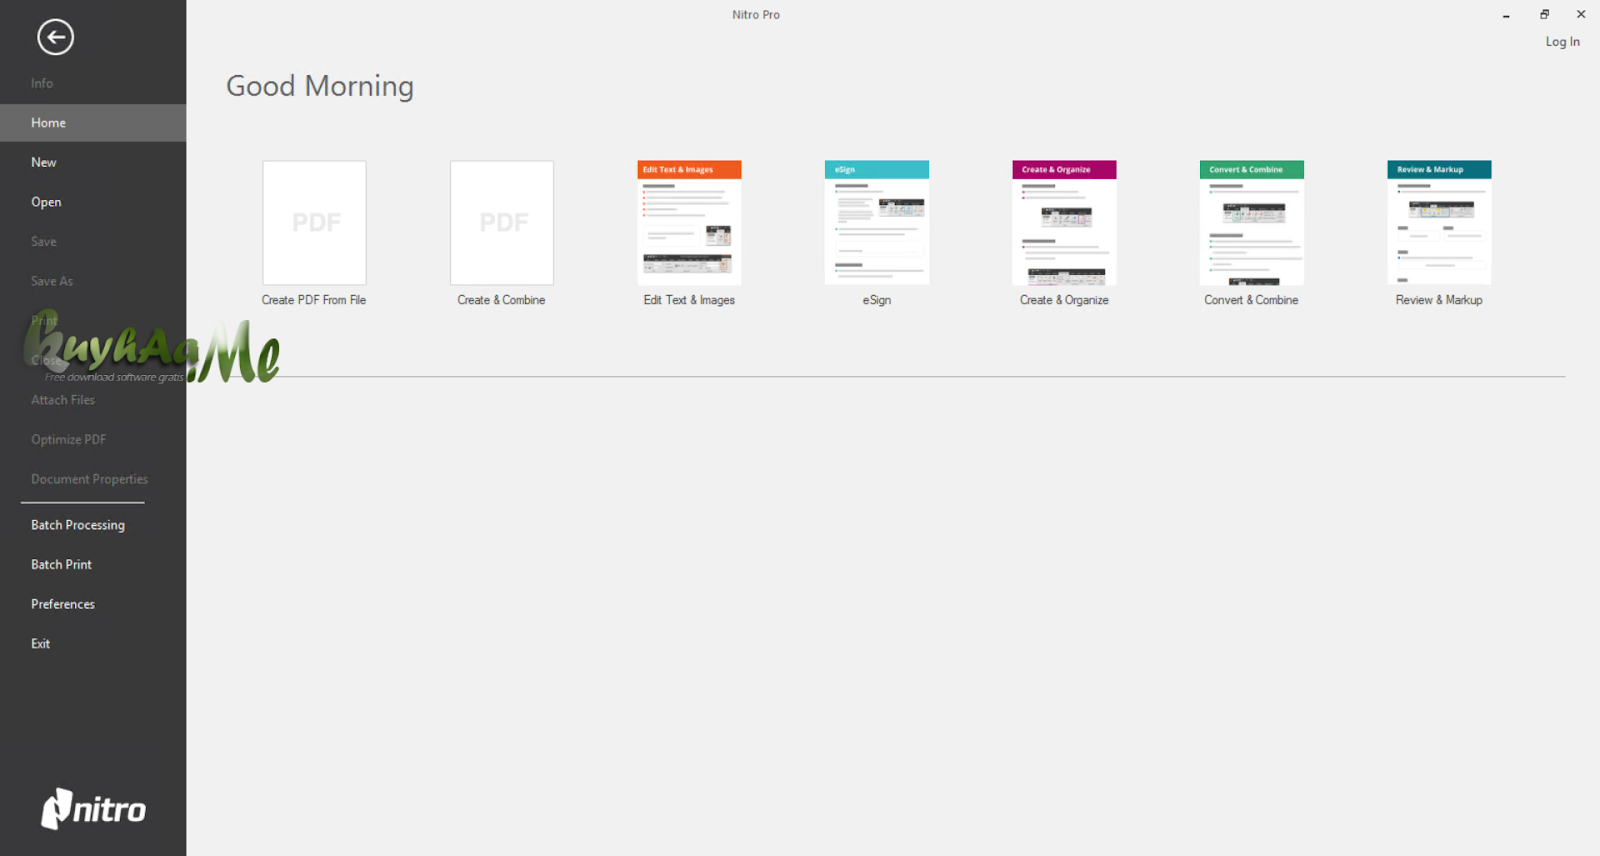Click the Log In link
The image size is (1600, 856).
point(1563,42)
